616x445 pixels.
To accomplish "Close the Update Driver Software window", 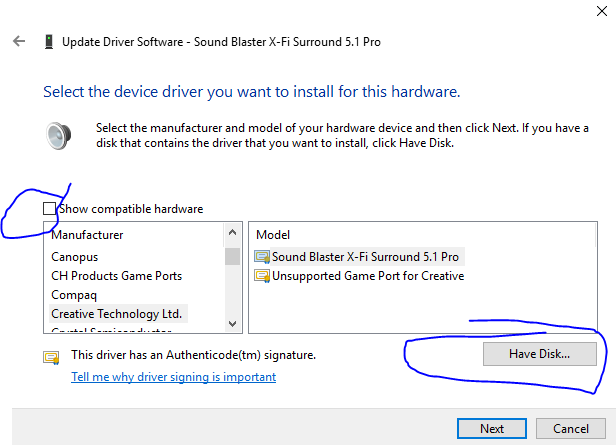I will [601, 11].
